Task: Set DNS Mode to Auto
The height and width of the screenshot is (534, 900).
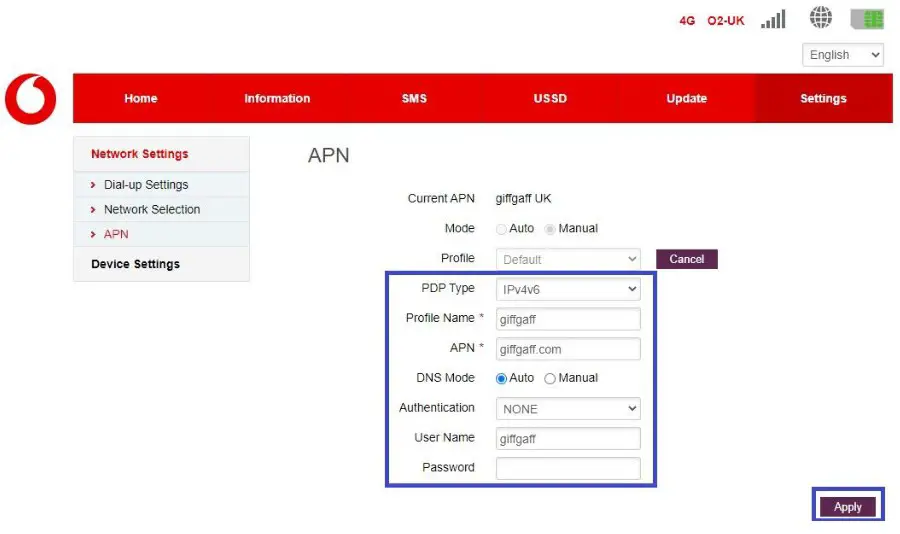Action: pos(502,379)
